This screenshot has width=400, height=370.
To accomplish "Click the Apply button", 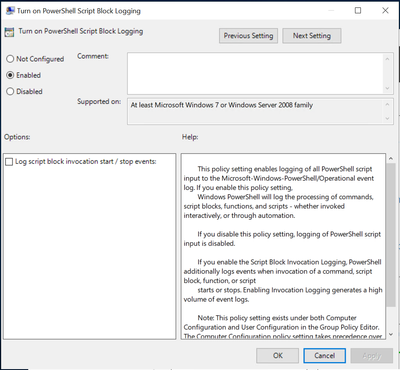I will (x=372, y=356).
